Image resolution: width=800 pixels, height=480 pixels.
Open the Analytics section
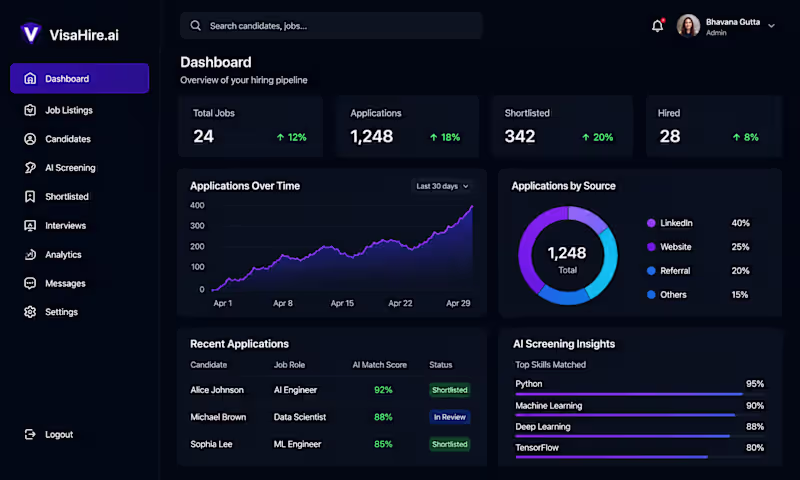[x=63, y=255]
